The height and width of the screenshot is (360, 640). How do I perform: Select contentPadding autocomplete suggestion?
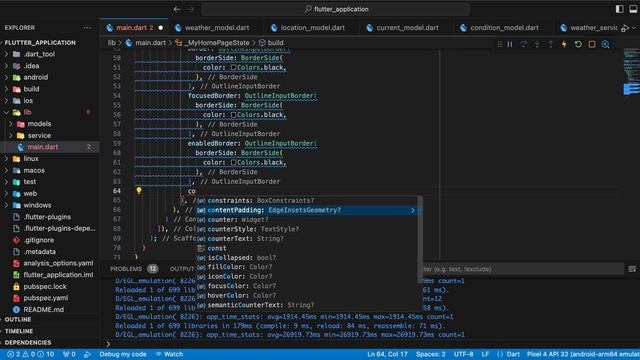point(306,210)
